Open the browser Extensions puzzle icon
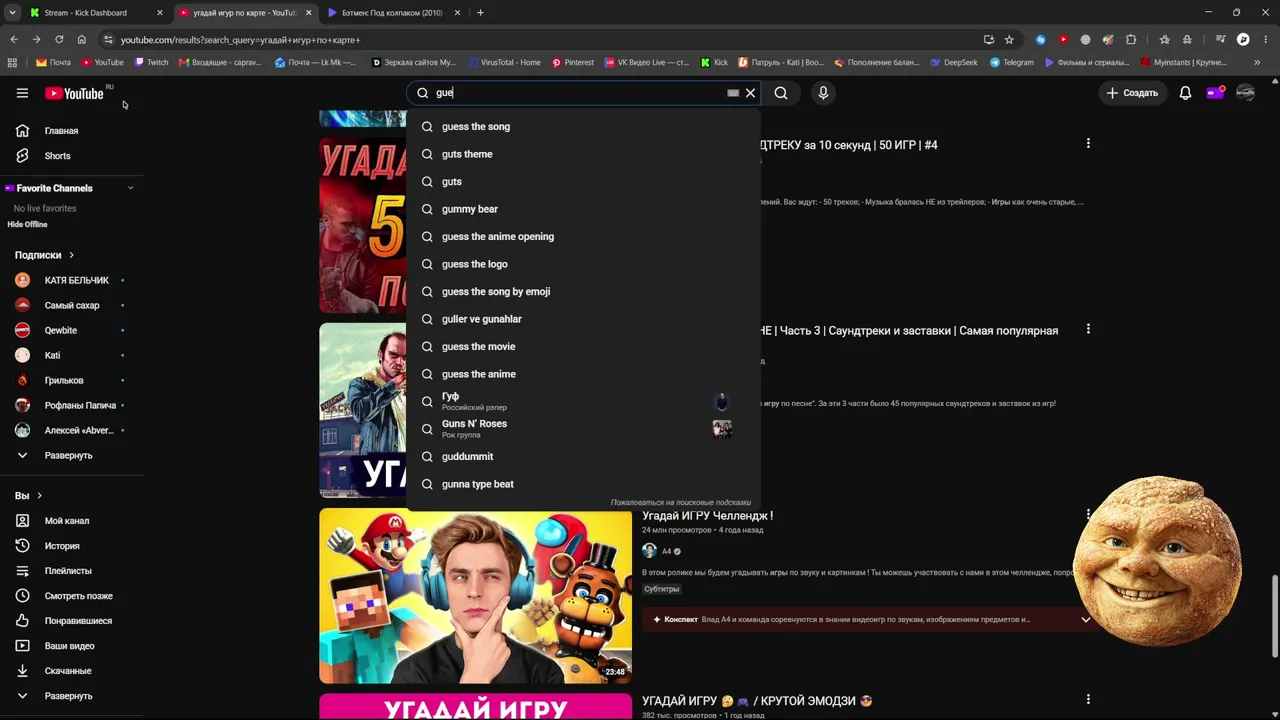1280x720 pixels. 1131,40
